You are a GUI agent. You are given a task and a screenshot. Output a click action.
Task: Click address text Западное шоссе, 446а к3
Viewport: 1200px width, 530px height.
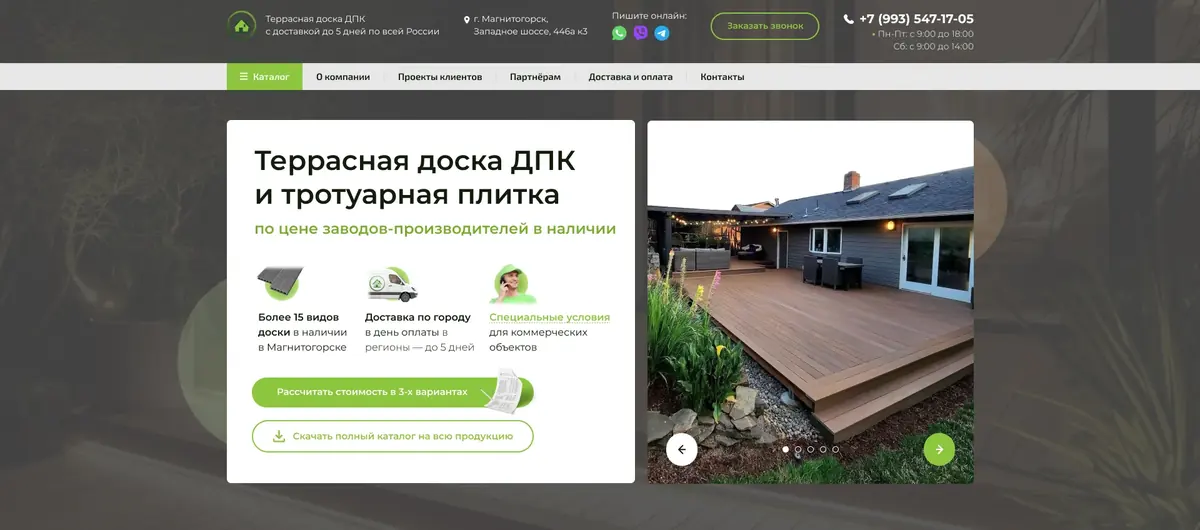(531, 32)
